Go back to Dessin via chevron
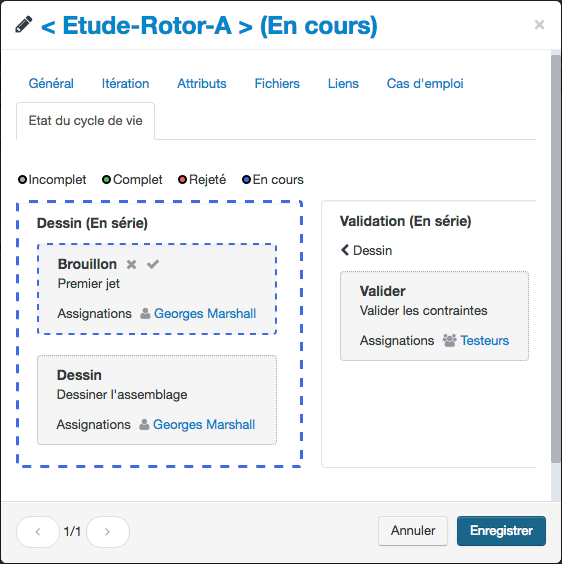Screen dimensions: 562x564 tap(345, 250)
